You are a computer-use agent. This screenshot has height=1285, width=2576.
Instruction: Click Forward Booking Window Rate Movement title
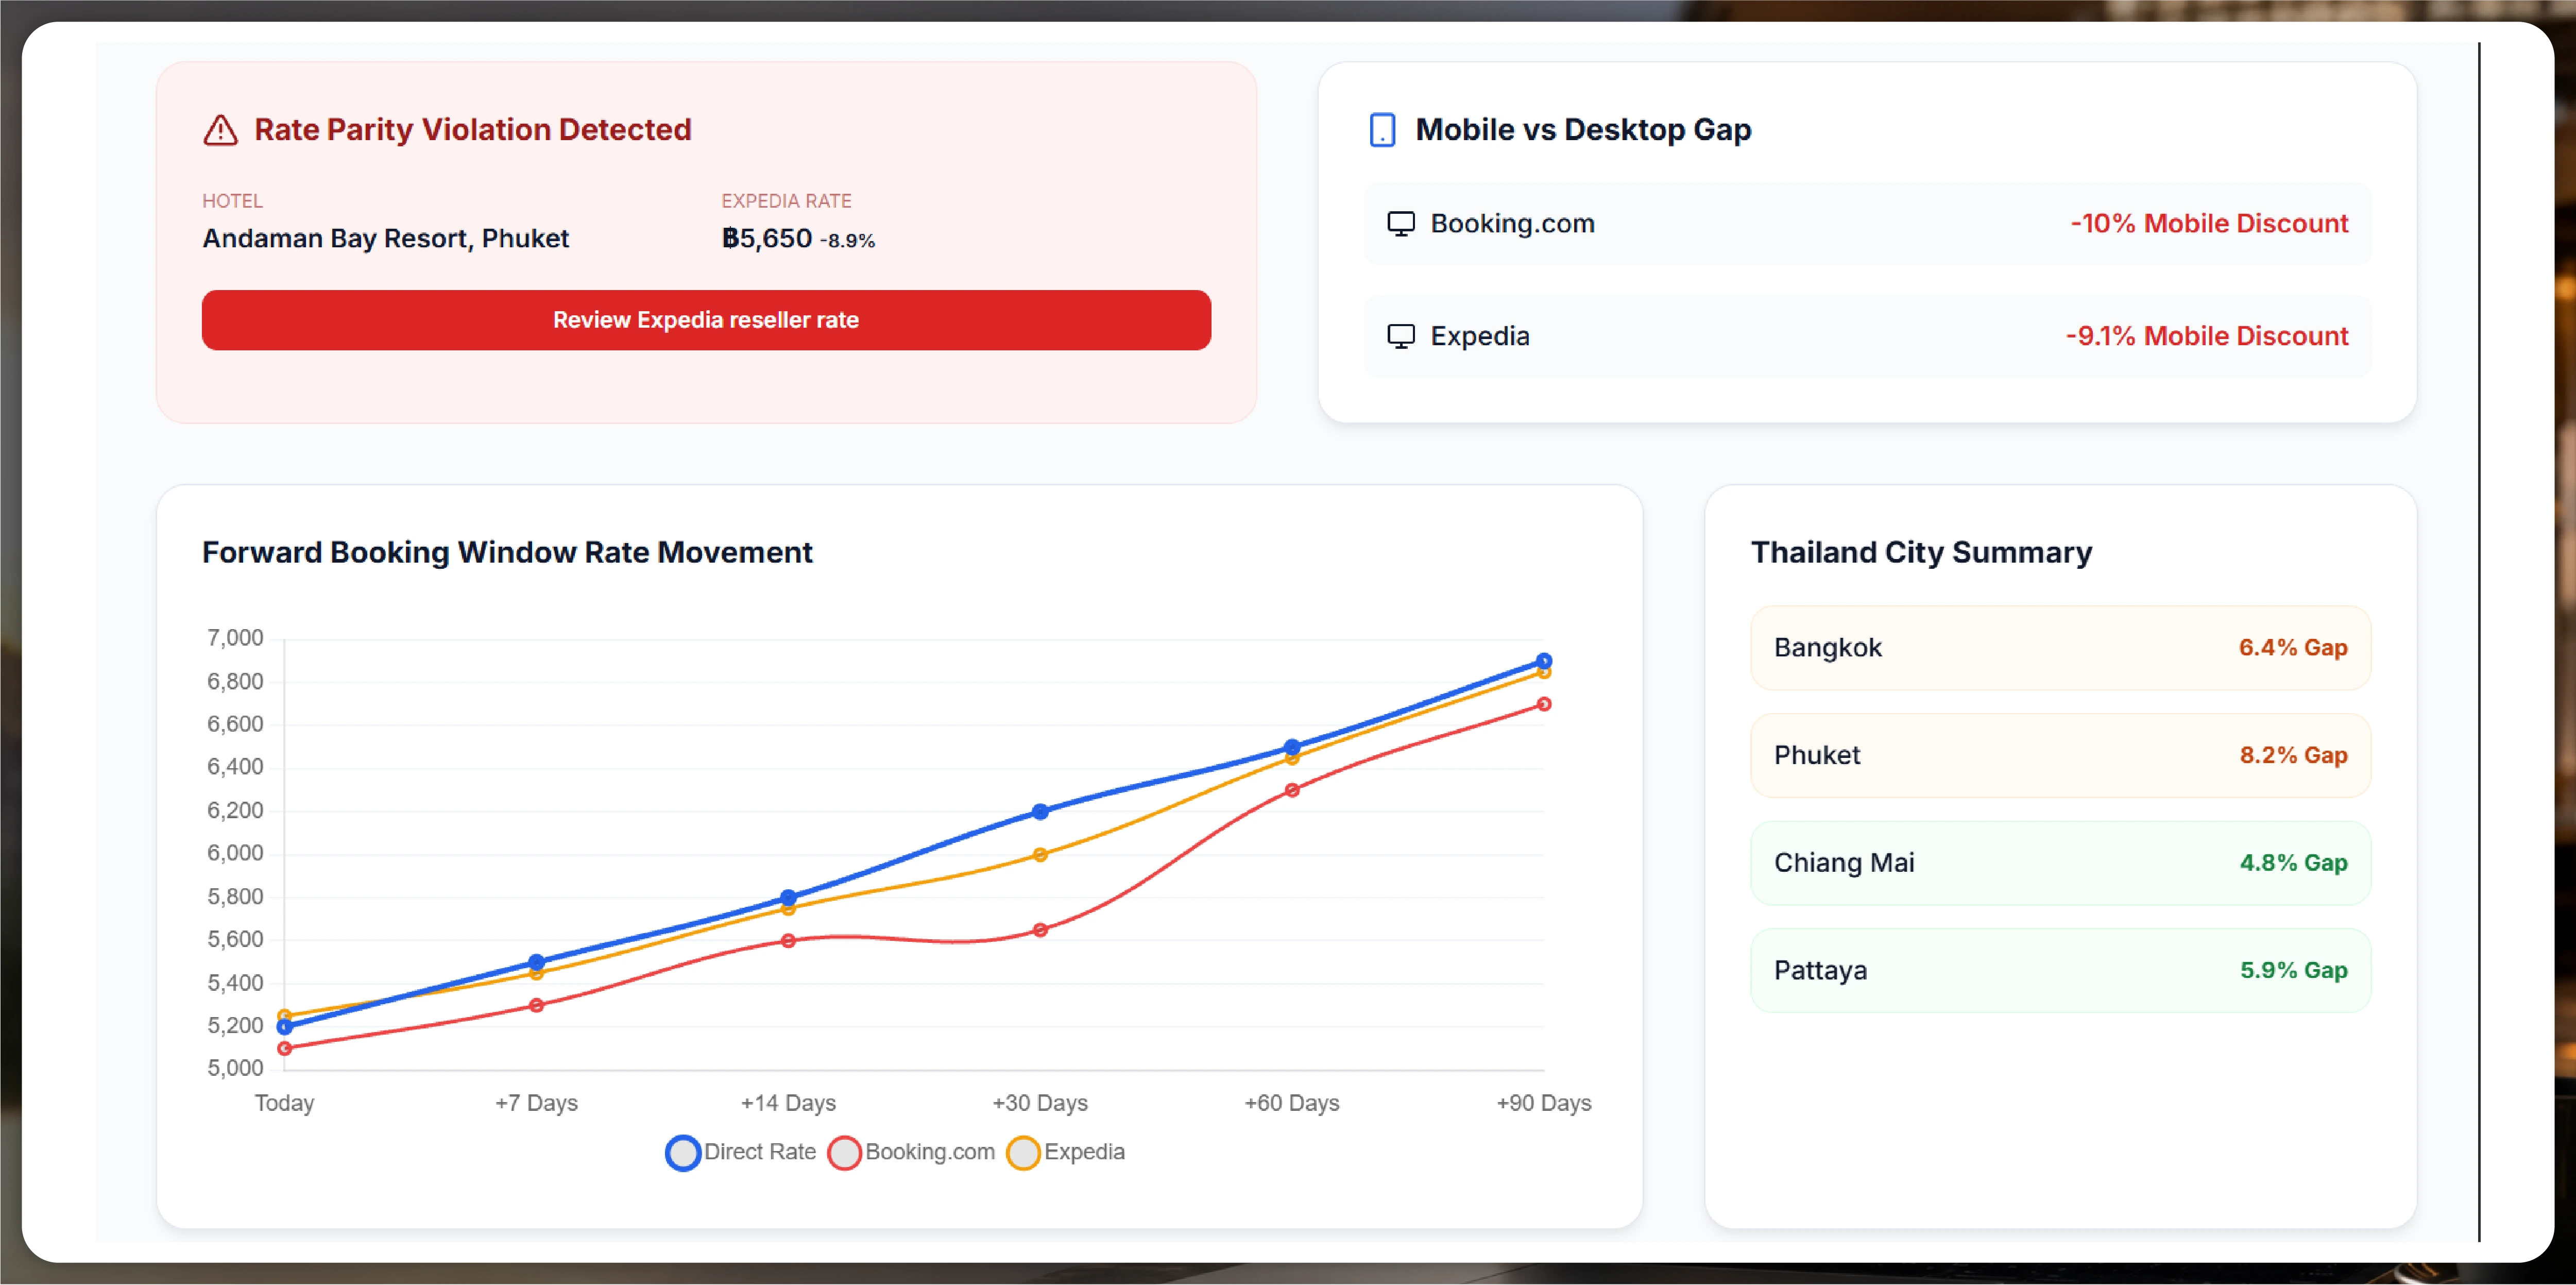507,553
